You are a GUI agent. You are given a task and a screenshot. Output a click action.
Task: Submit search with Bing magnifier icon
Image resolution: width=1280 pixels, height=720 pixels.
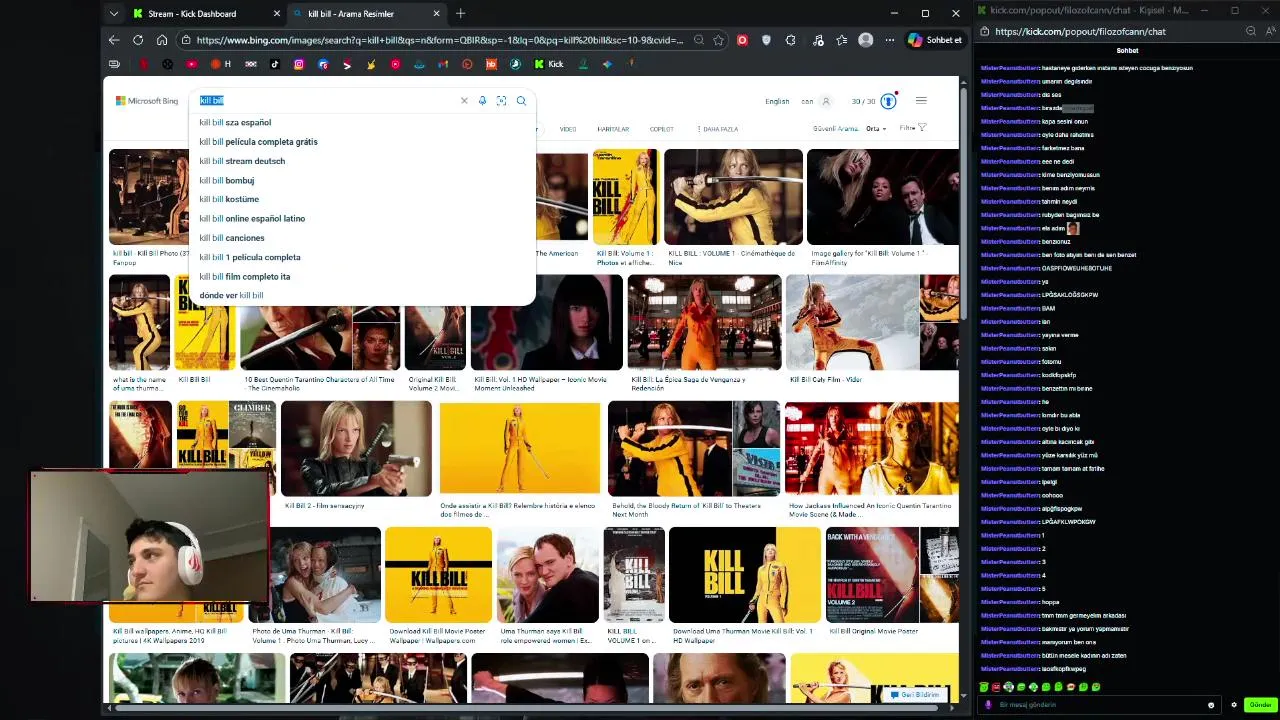pyautogui.click(x=521, y=101)
